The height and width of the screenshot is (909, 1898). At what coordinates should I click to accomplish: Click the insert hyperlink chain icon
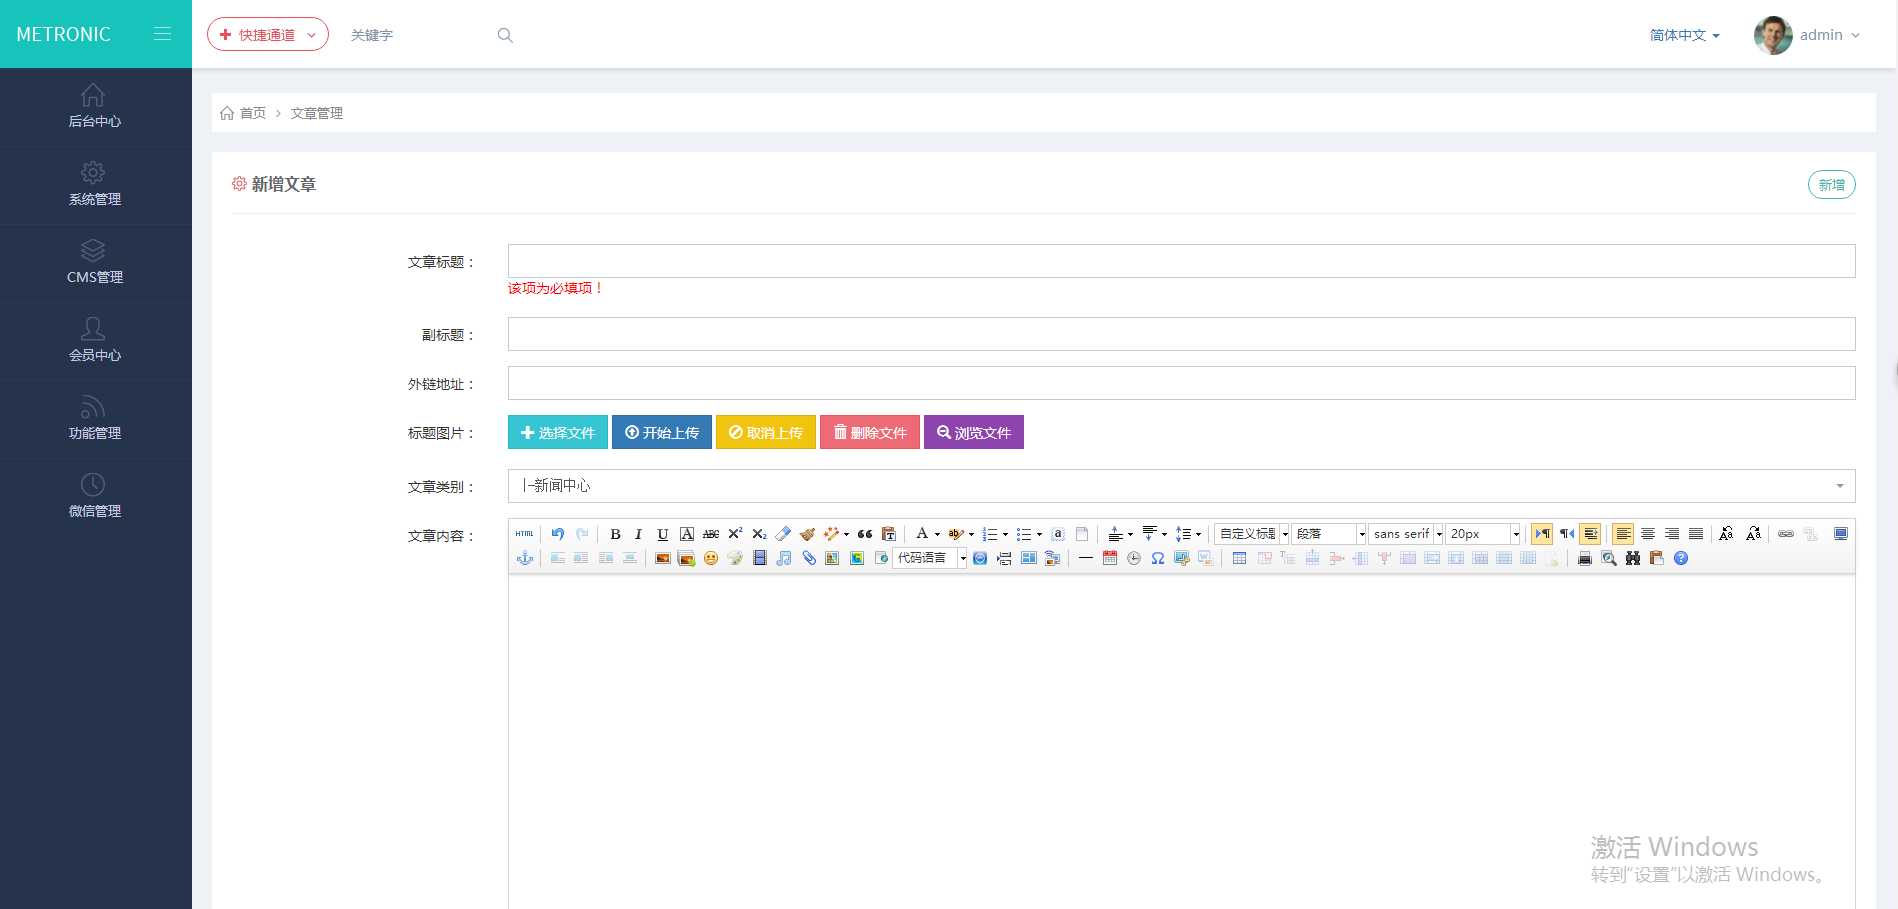point(1785,534)
